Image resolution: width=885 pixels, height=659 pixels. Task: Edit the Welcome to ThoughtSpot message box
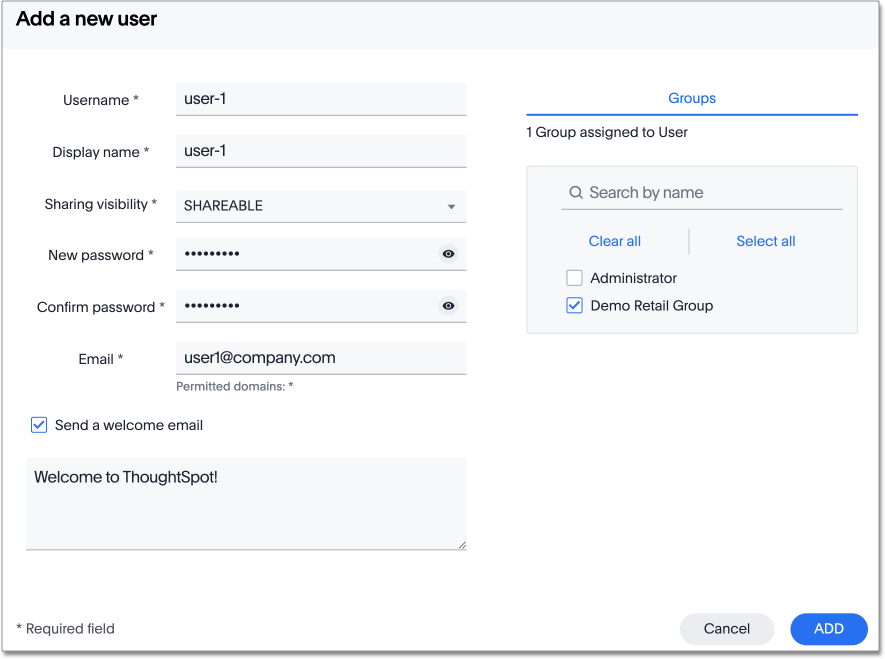245,503
